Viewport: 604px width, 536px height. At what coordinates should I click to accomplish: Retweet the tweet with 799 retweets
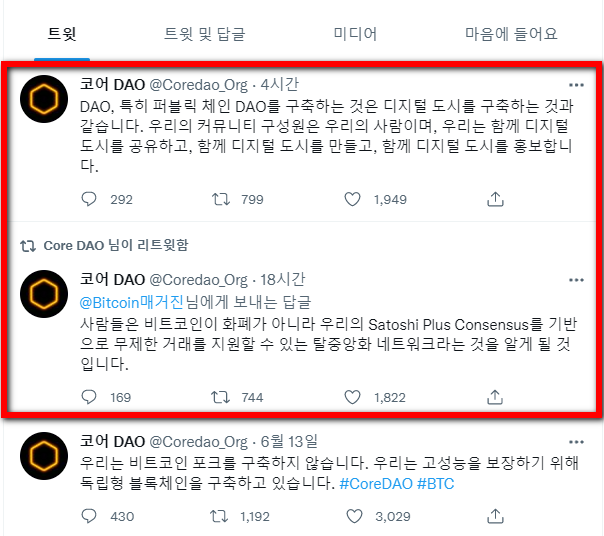point(221,199)
